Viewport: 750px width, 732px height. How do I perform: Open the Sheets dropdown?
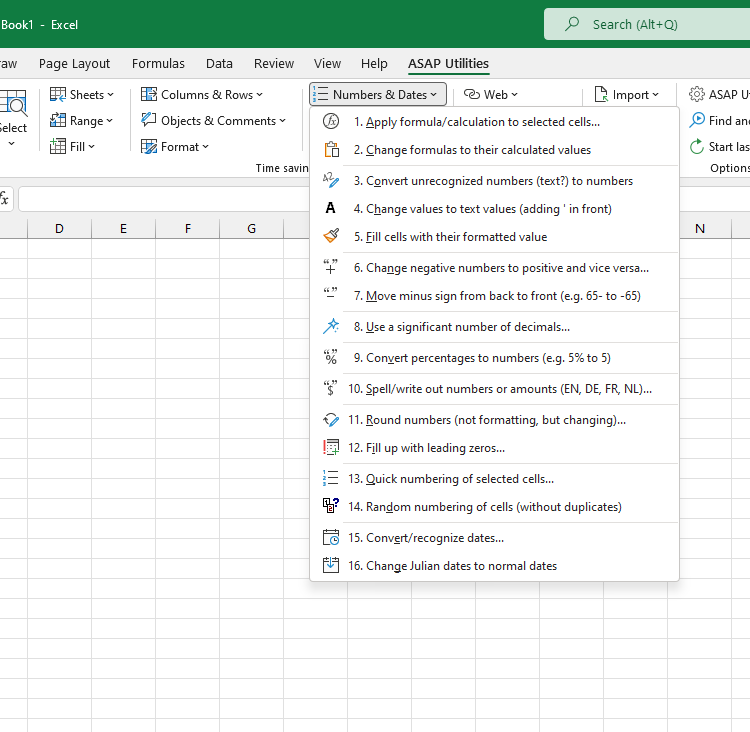coord(82,94)
